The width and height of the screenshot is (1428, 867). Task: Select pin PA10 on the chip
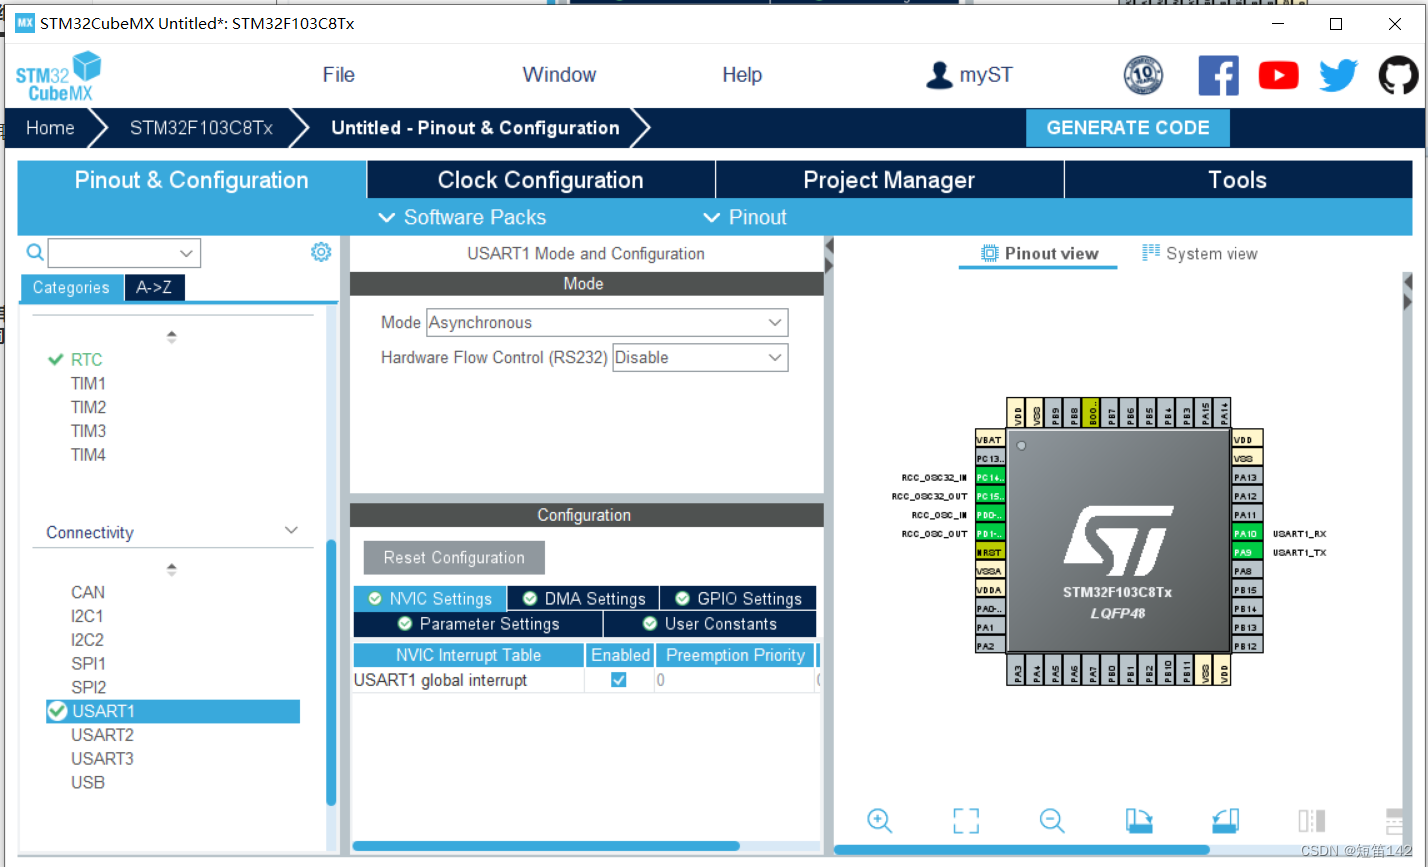point(1246,533)
